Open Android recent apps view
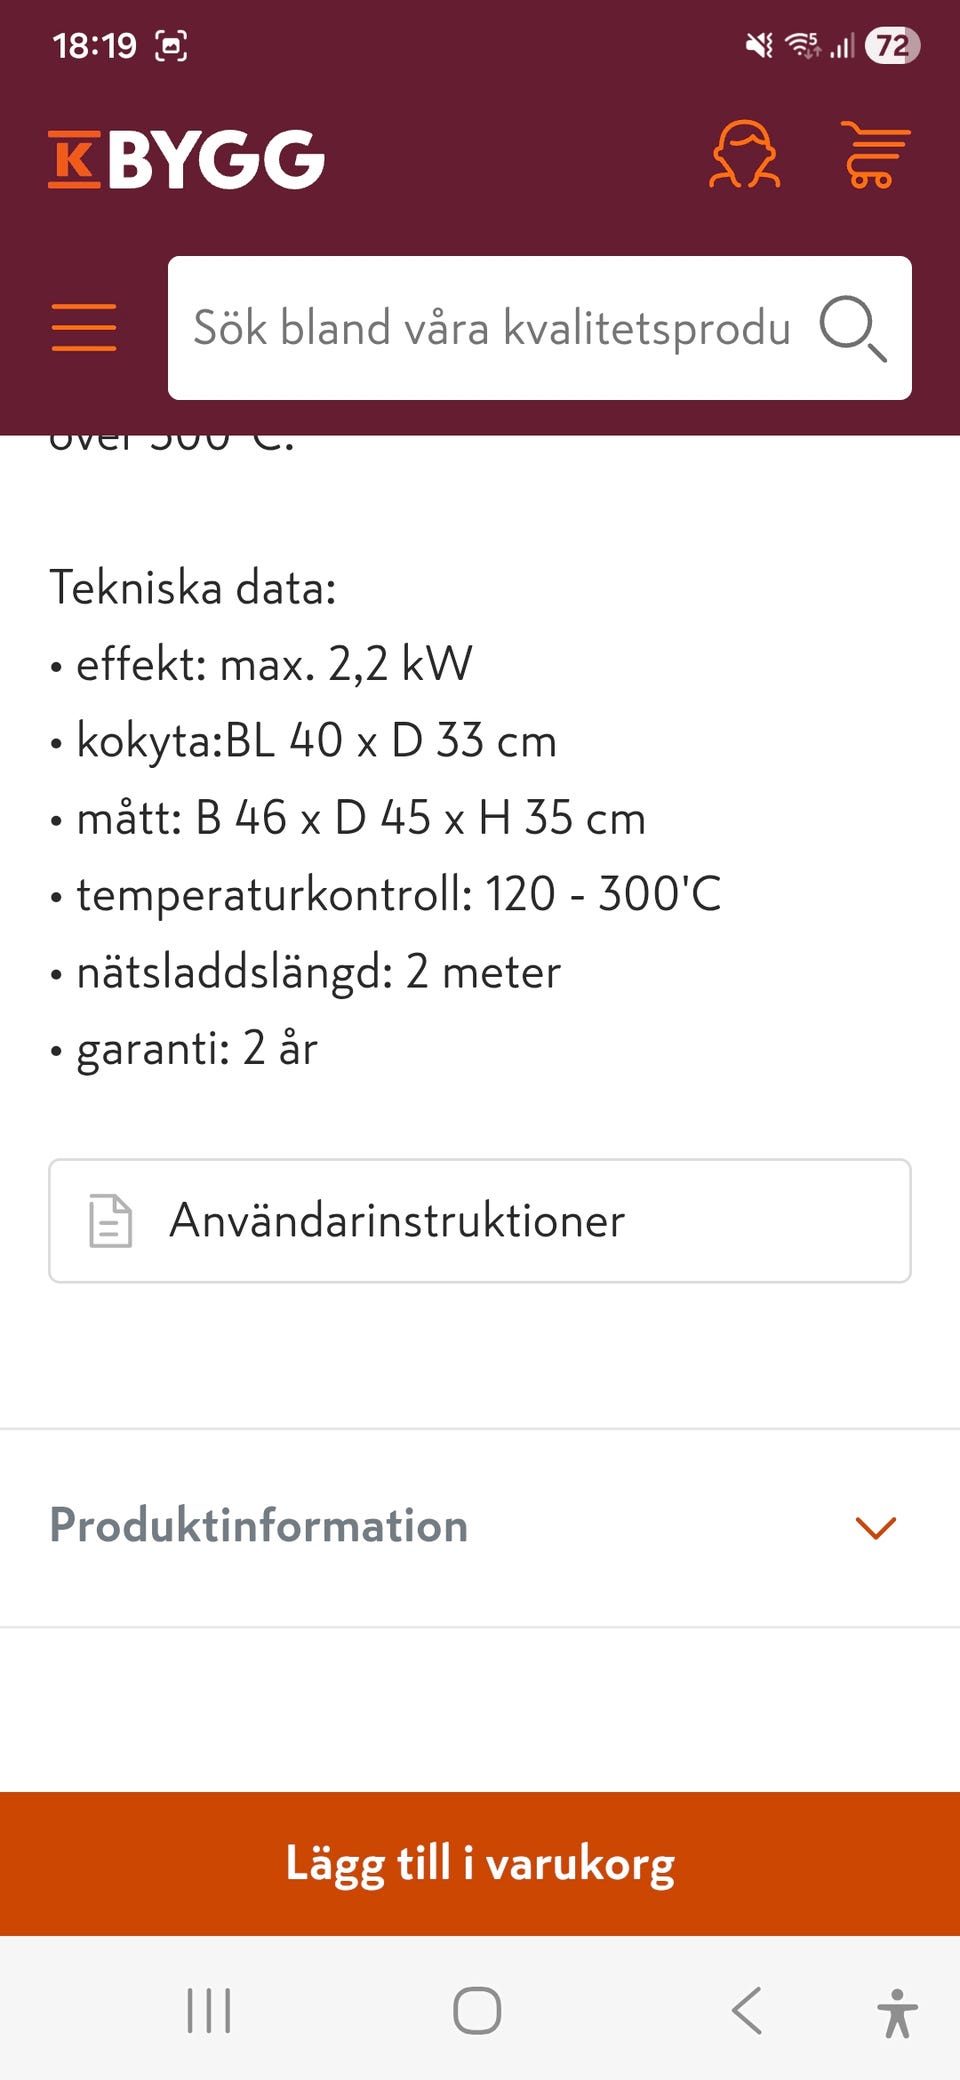The image size is (960, 2080). pyautogui.click(x=209, y=2010)
